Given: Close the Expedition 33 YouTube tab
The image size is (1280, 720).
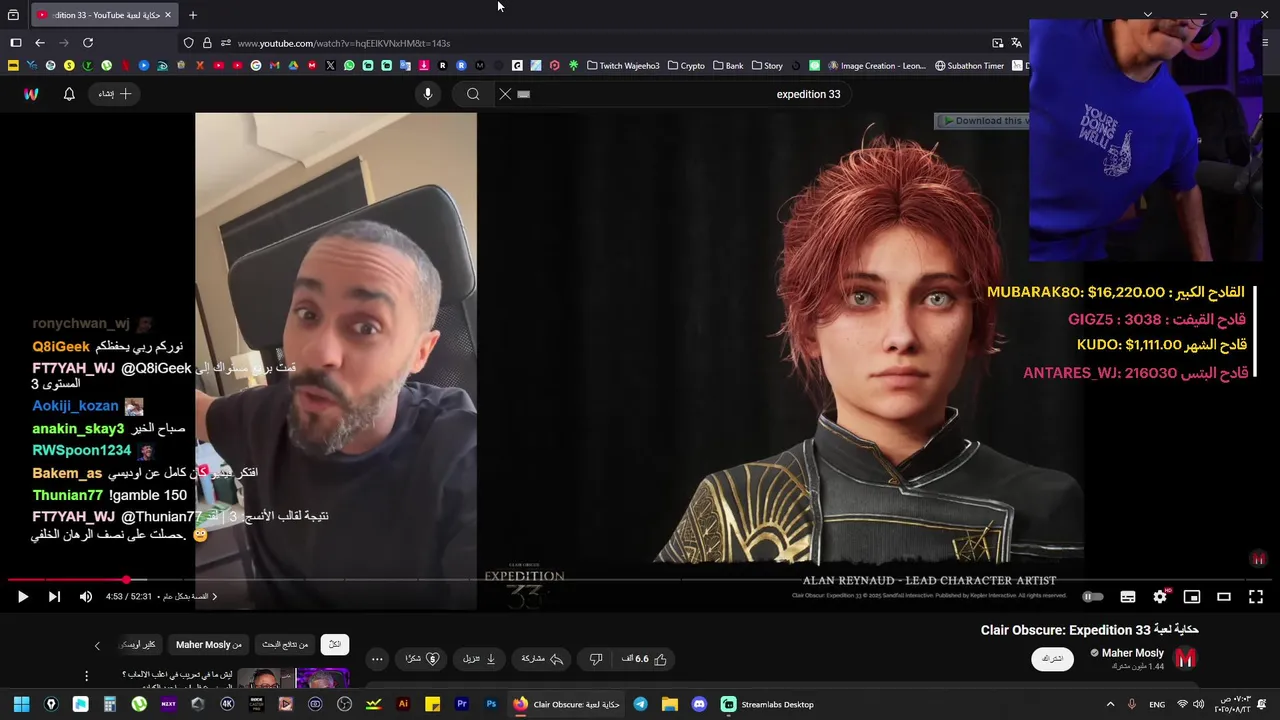Looking at the screenshot, I should pos(168,15).
